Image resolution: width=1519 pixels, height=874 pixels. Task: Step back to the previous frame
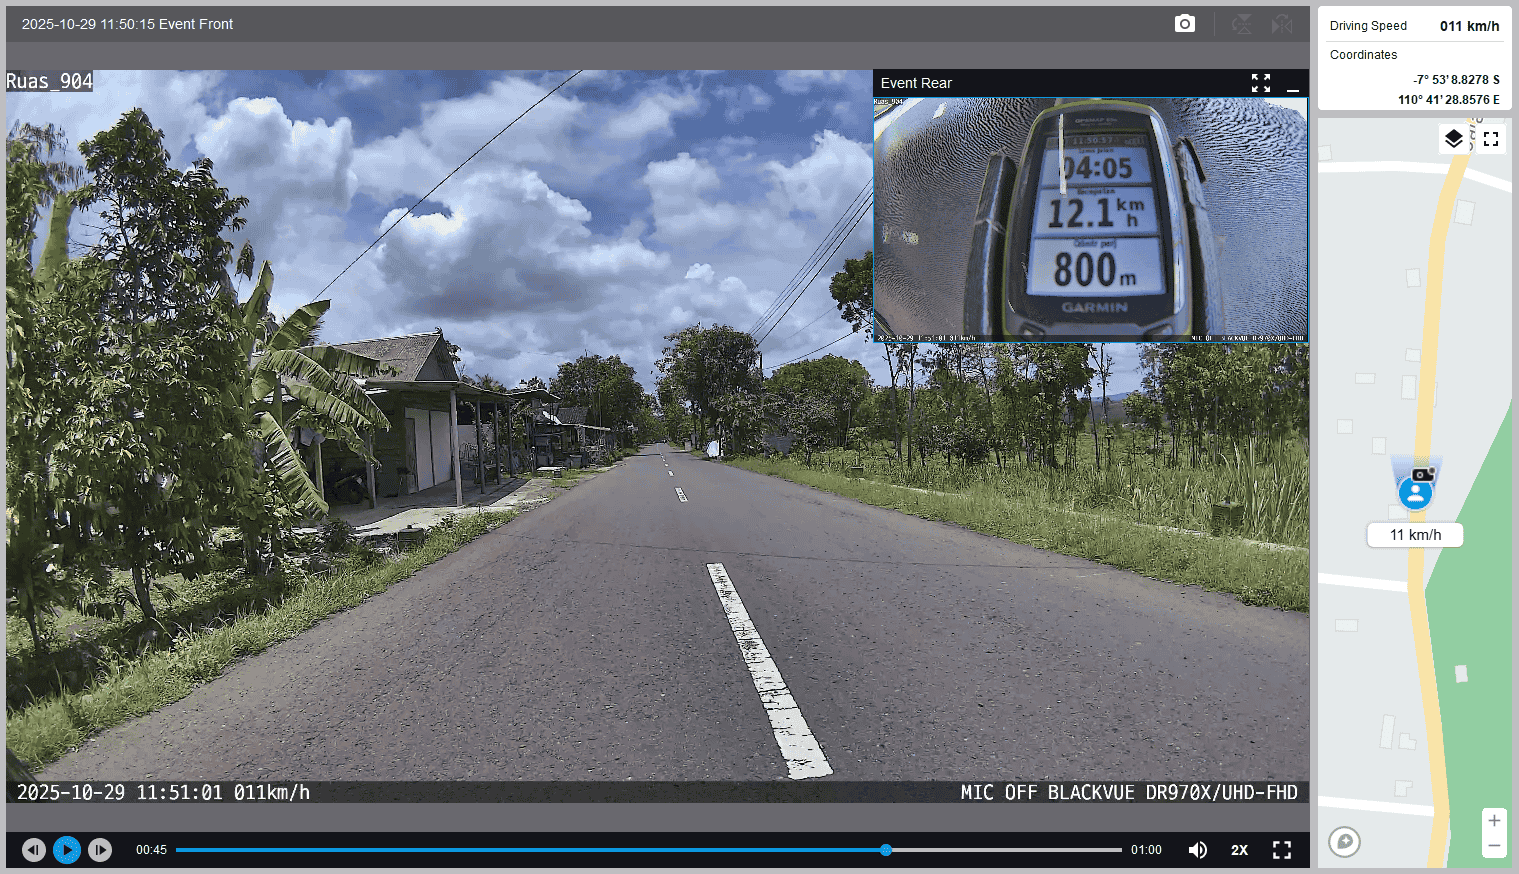point(34,850)
